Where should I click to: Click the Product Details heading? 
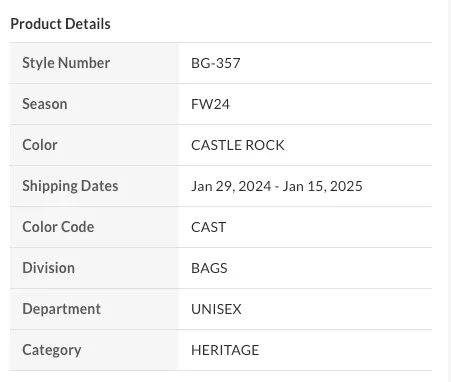(x=60, y=24)
